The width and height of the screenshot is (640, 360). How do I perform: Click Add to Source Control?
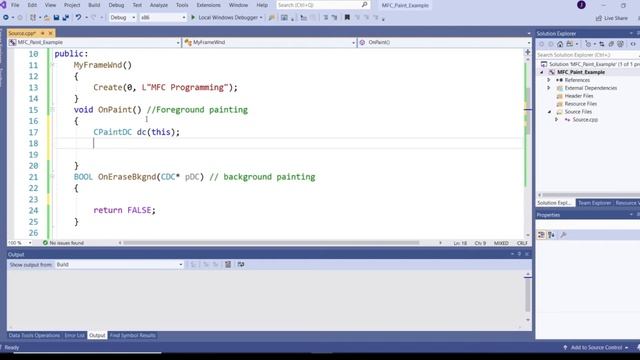596,348
